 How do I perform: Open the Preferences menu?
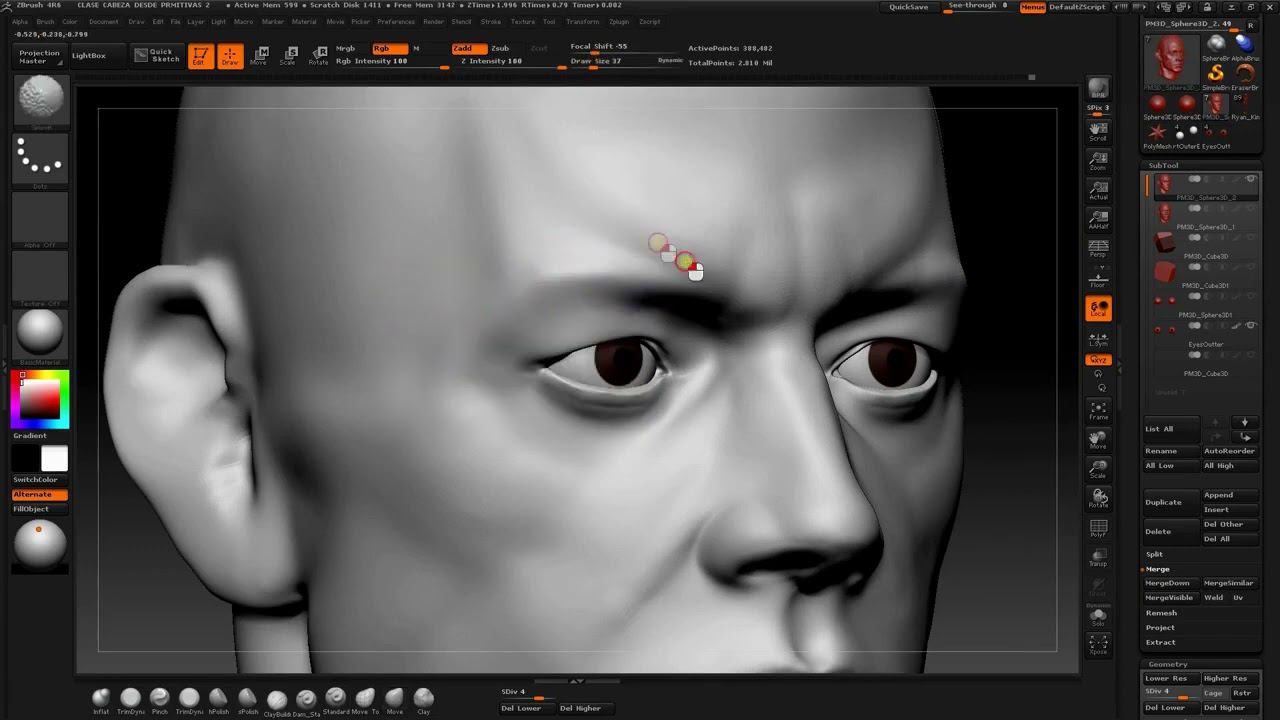coord(396,21)
